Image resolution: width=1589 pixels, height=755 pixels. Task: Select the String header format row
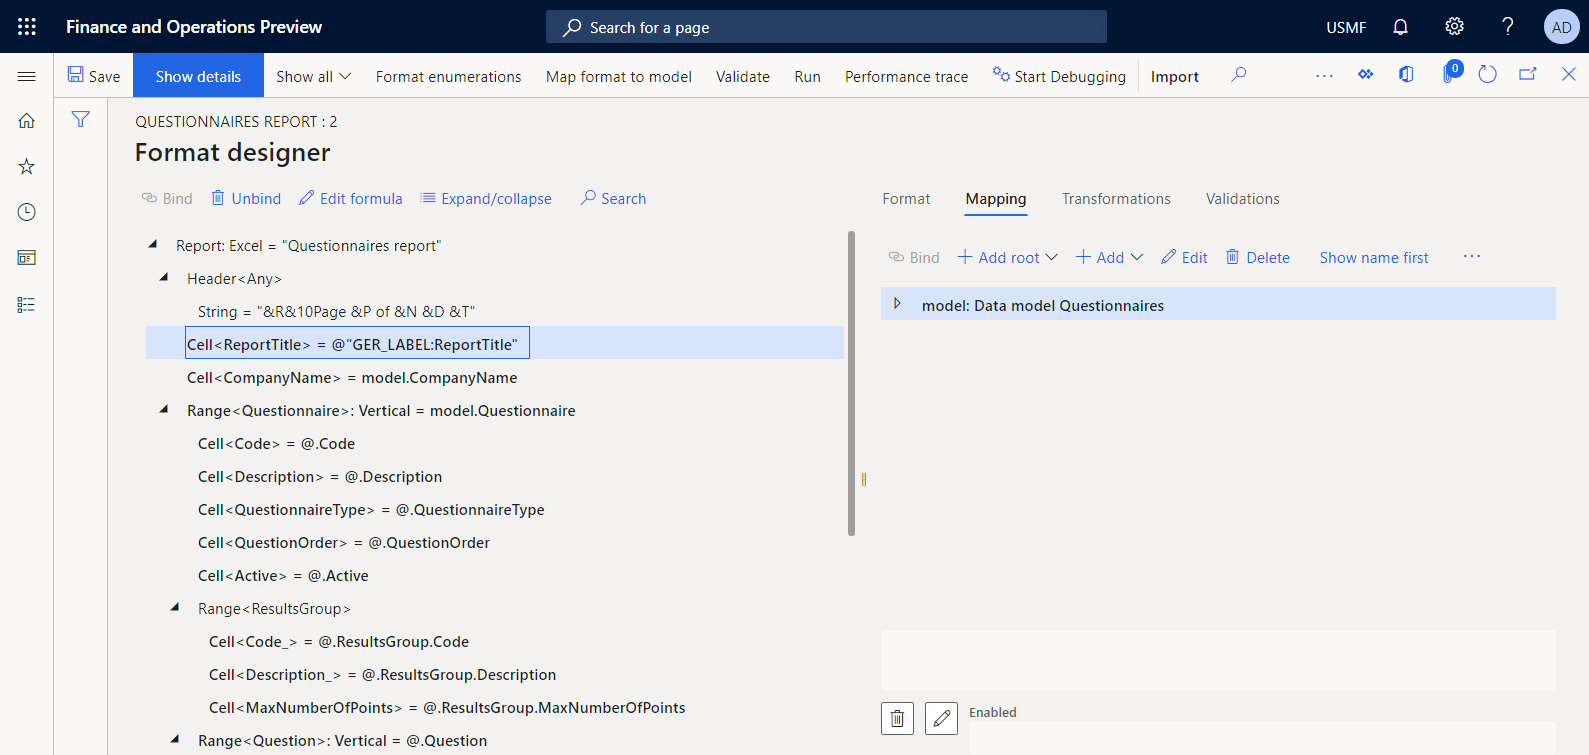pyautogui.click(x=495, y=311)
